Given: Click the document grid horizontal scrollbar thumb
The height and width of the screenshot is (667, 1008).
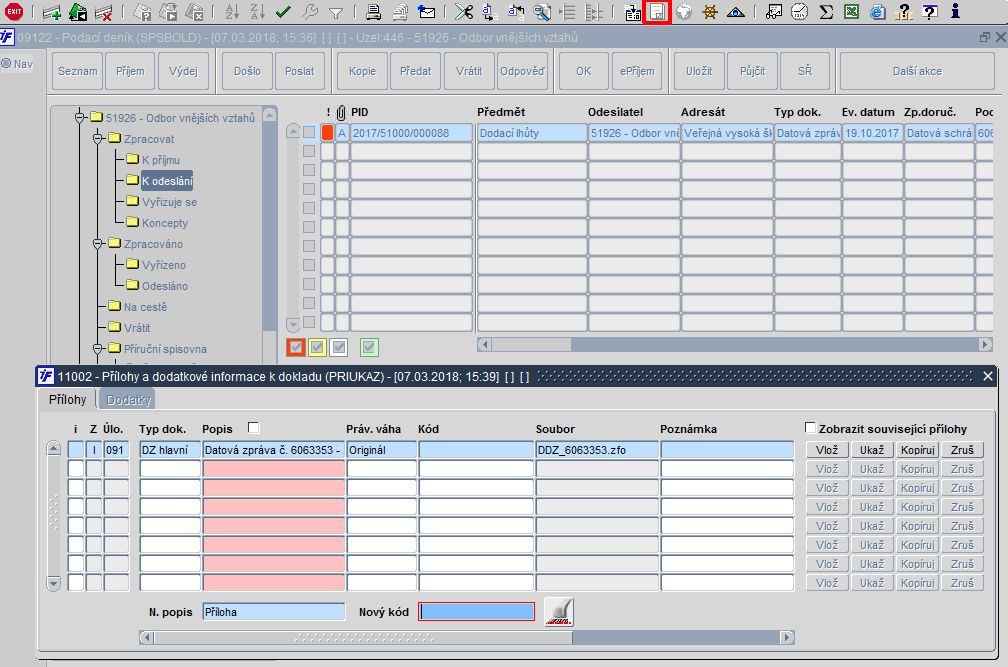Looking at the screenshot, I should pyautogui.click(x=531, y=344).
